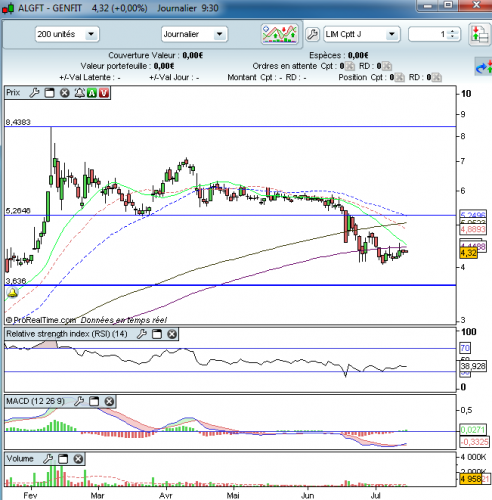
Task: Click the green A buy button in Prix panel
Action: pyautogui.click(x=91, y=93)
